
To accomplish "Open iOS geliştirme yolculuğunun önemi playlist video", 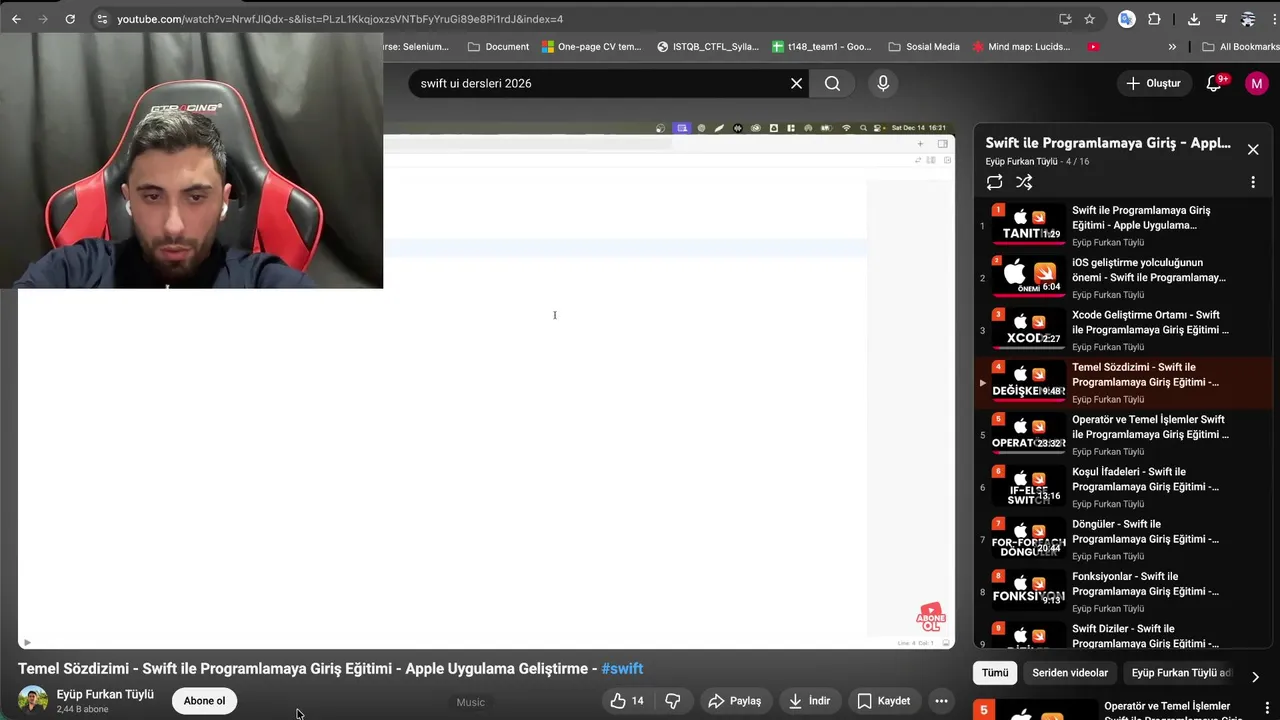I will [x=1124, y=278].
